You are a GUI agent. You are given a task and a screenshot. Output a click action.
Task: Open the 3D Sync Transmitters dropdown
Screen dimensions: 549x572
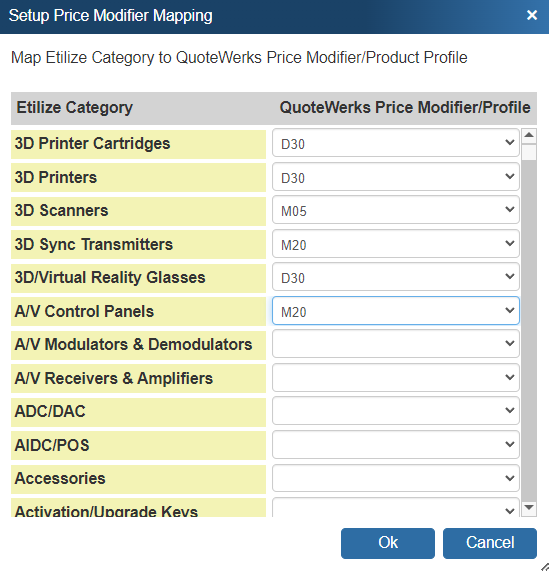tap(396, 244)
